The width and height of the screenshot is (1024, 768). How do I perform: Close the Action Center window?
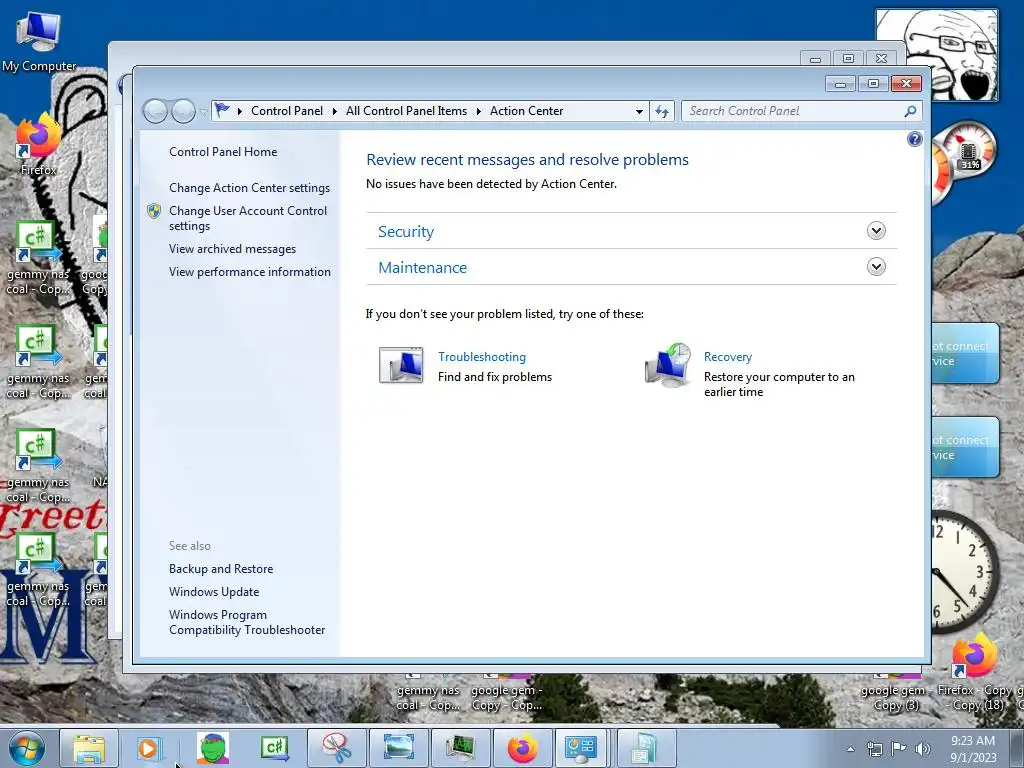click(906, 84)
